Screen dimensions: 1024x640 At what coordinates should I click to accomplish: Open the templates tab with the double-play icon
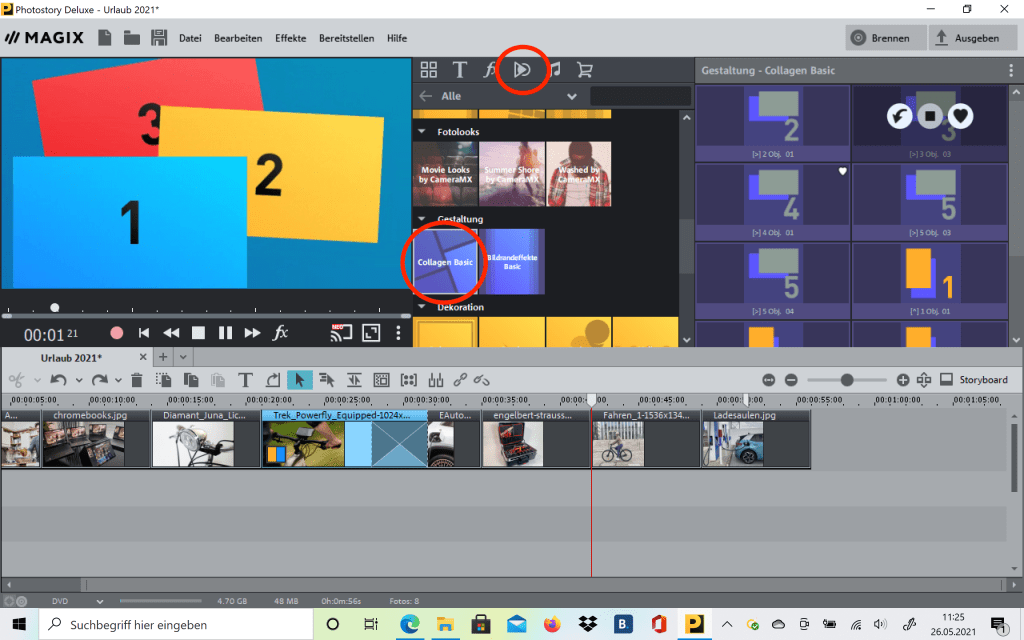coord(522,70)
